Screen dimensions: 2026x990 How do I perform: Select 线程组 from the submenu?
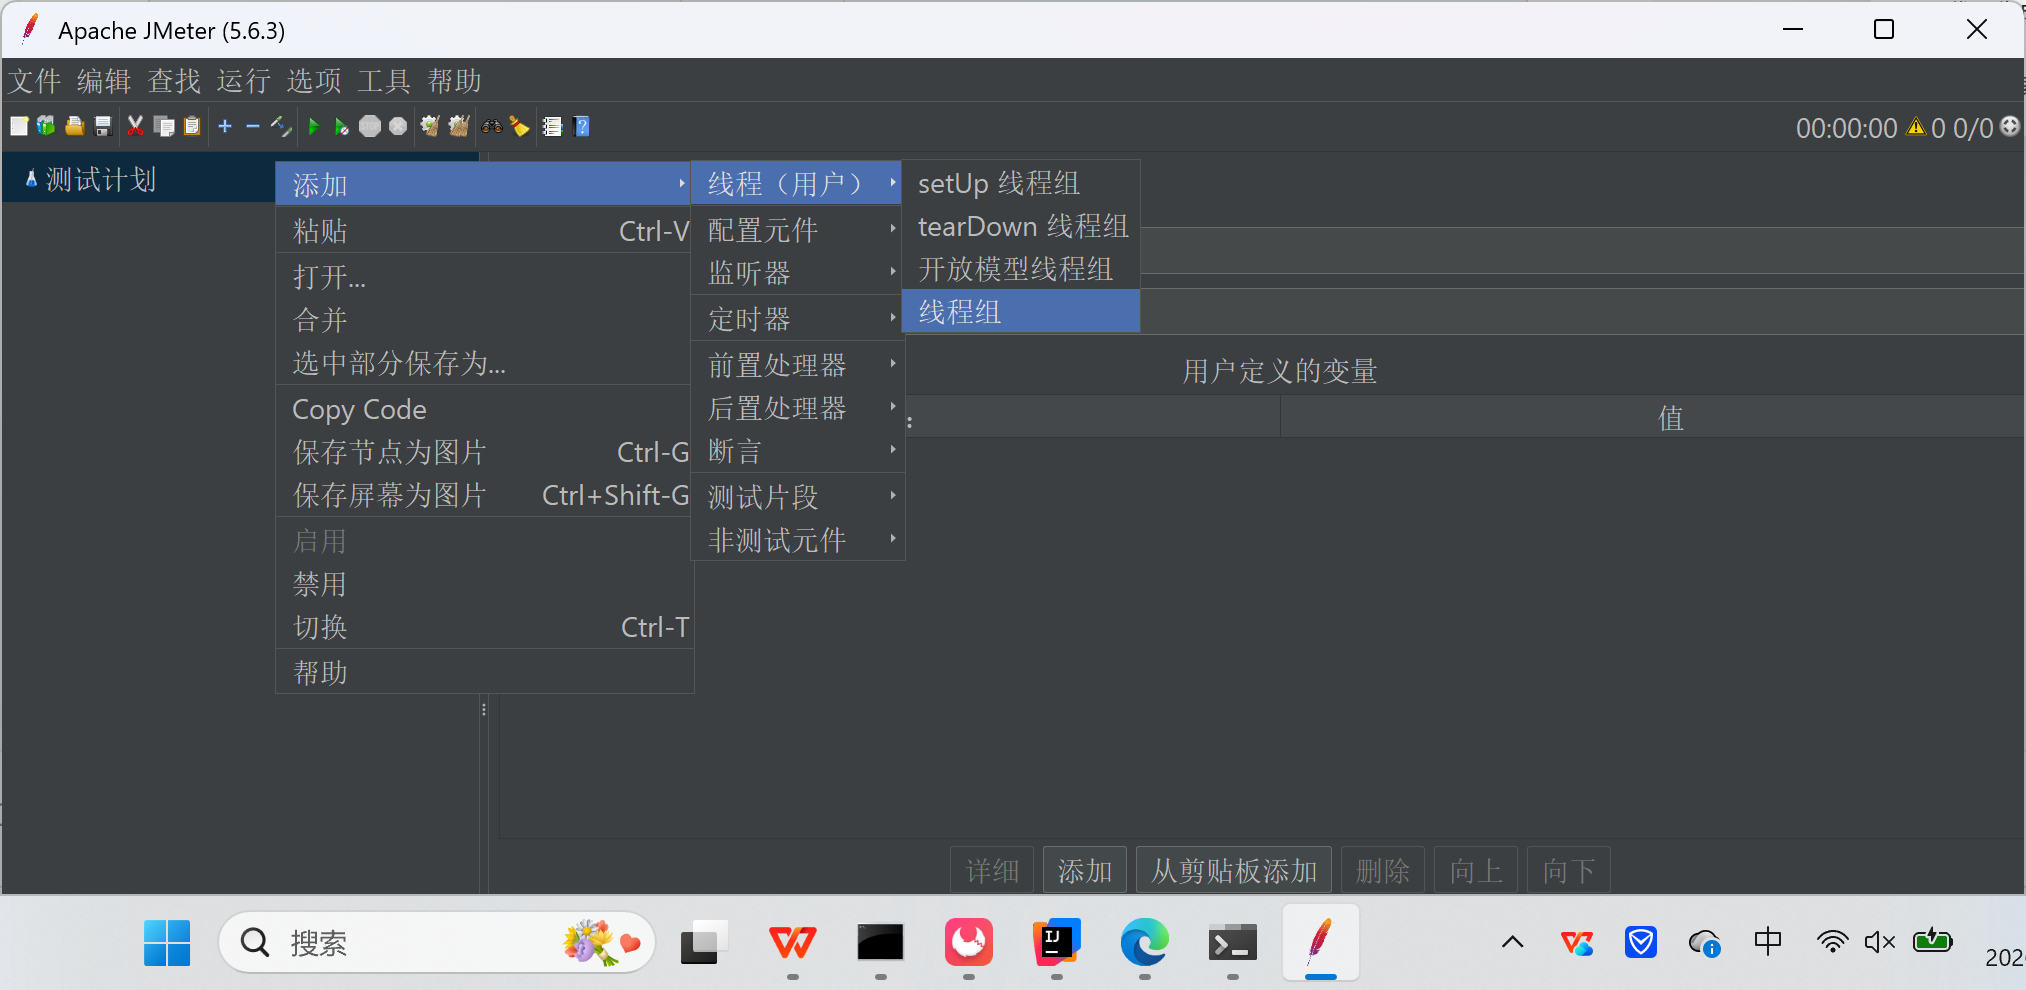1021,312
